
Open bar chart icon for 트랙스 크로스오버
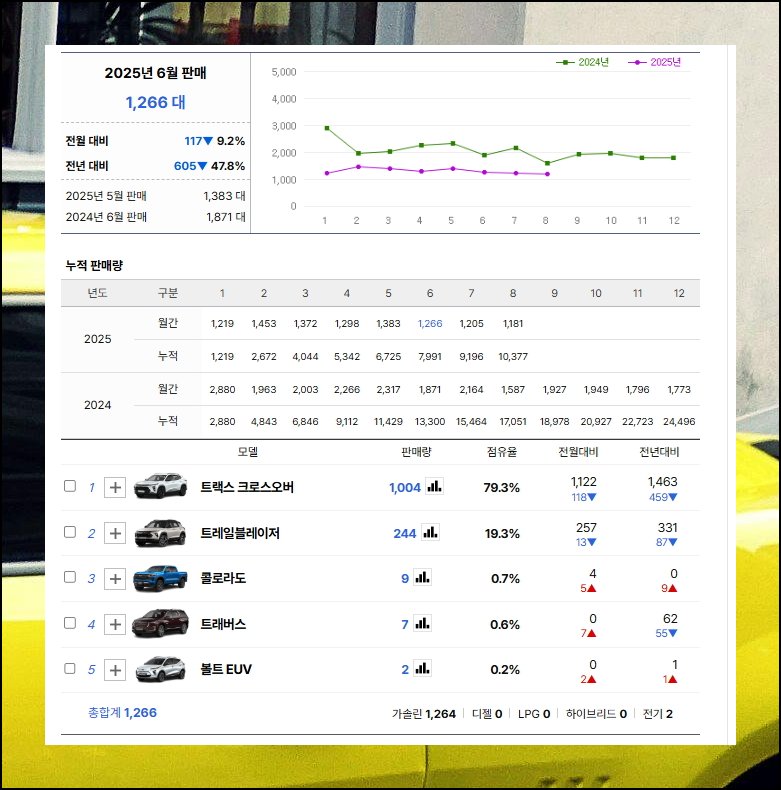434,487
